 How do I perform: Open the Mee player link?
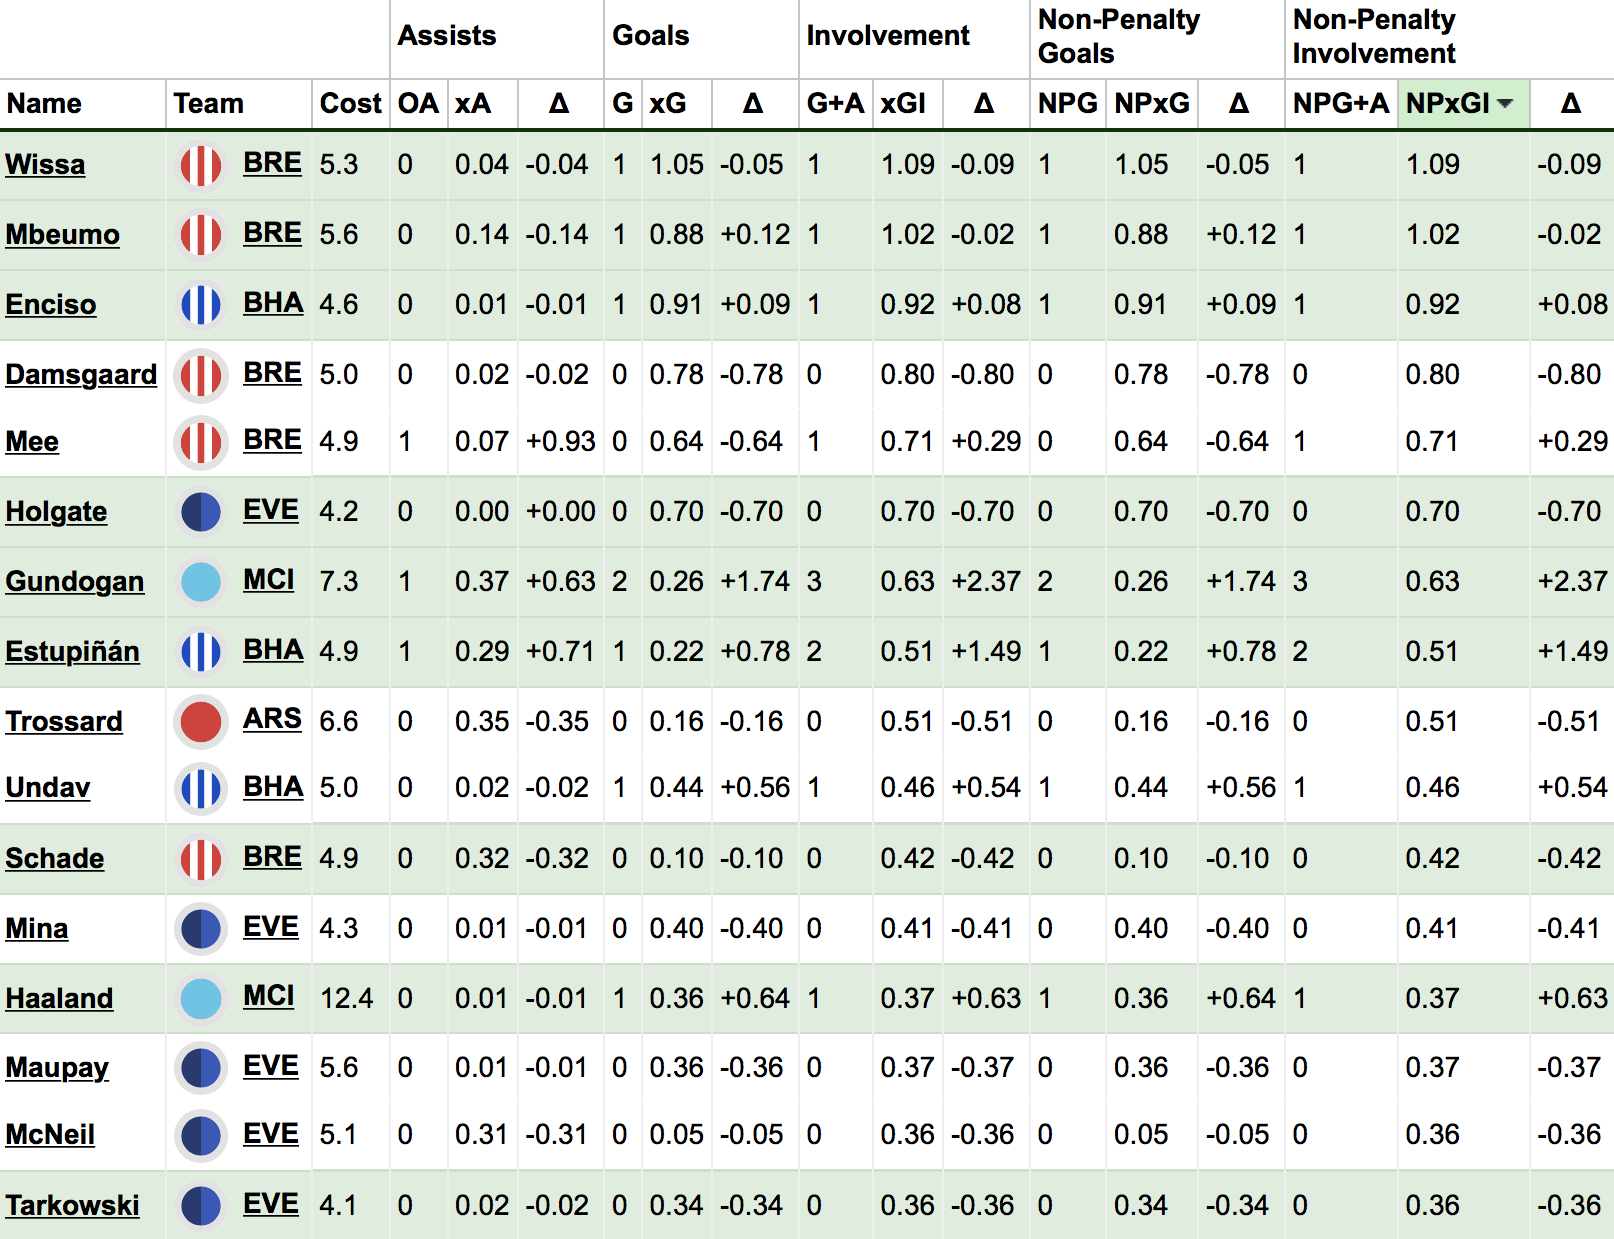coord(32,442)
